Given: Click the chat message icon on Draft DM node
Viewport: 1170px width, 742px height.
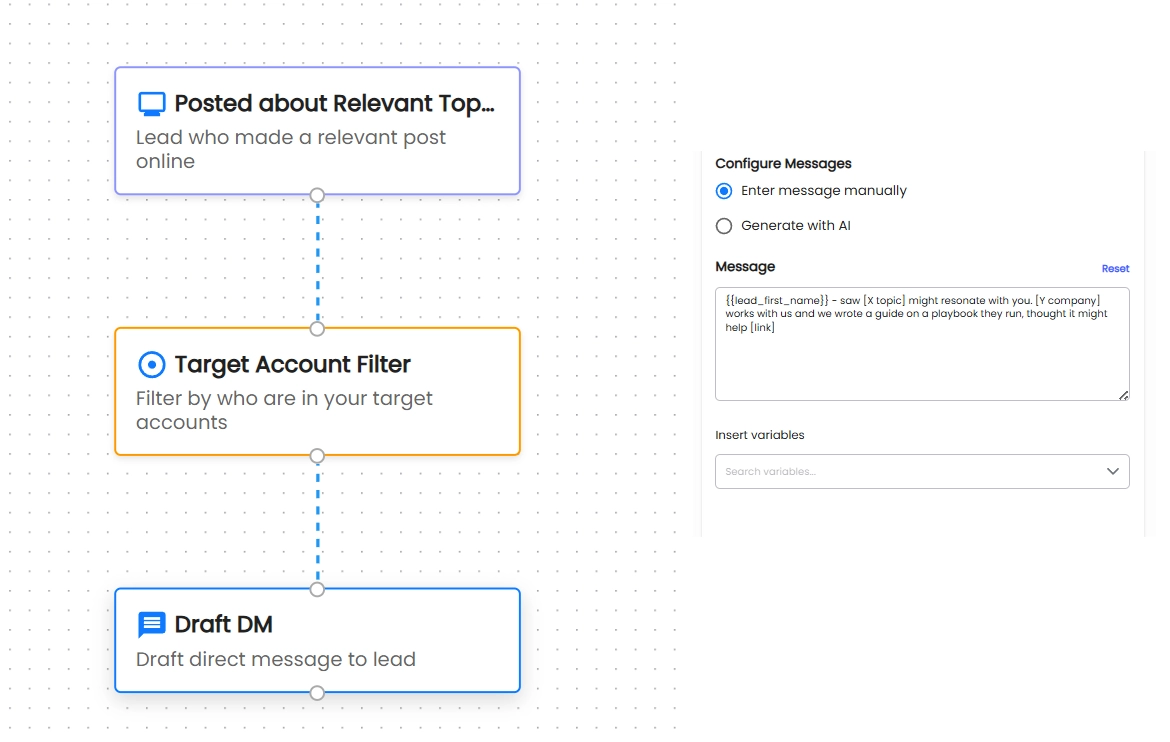Looking at the screenshot, I should [x=151, y=625].
